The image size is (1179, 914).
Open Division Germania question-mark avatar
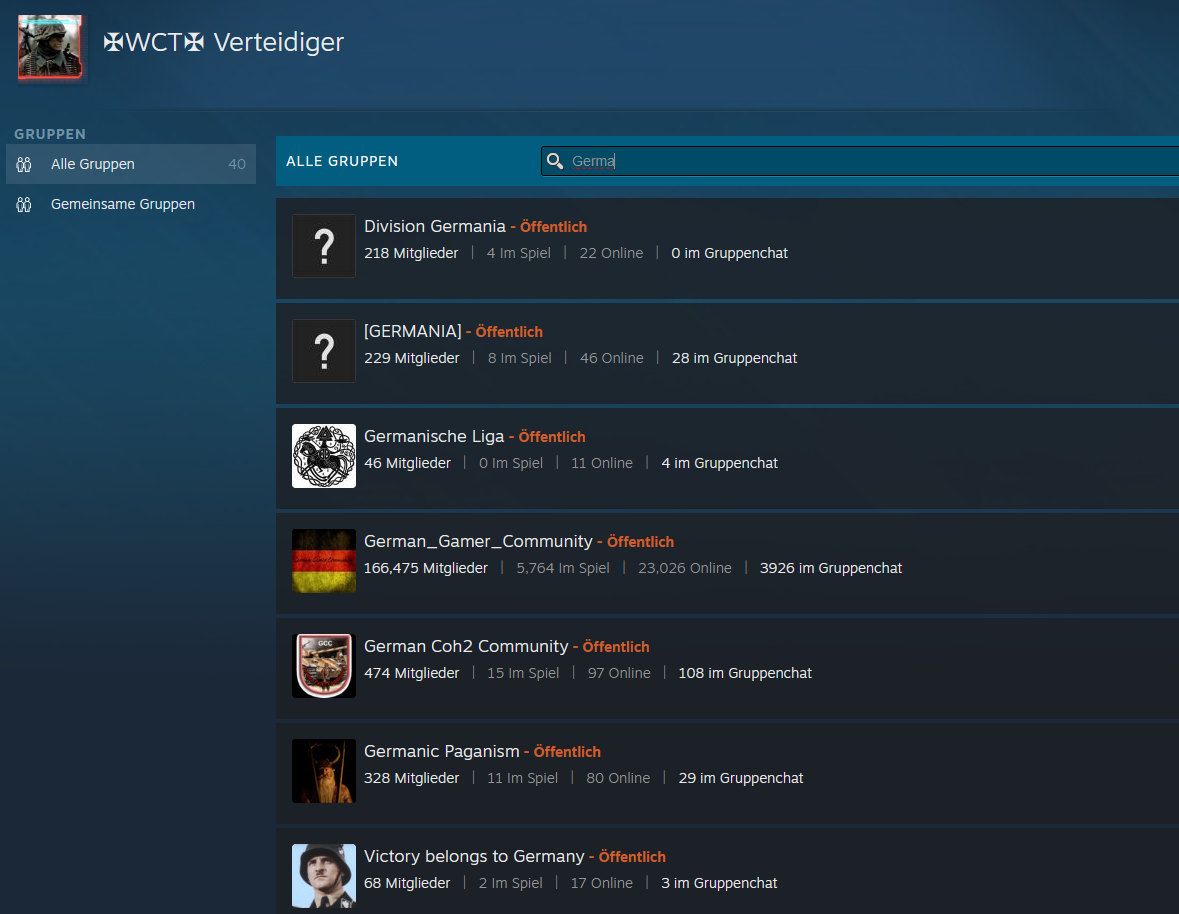(324, 246)
